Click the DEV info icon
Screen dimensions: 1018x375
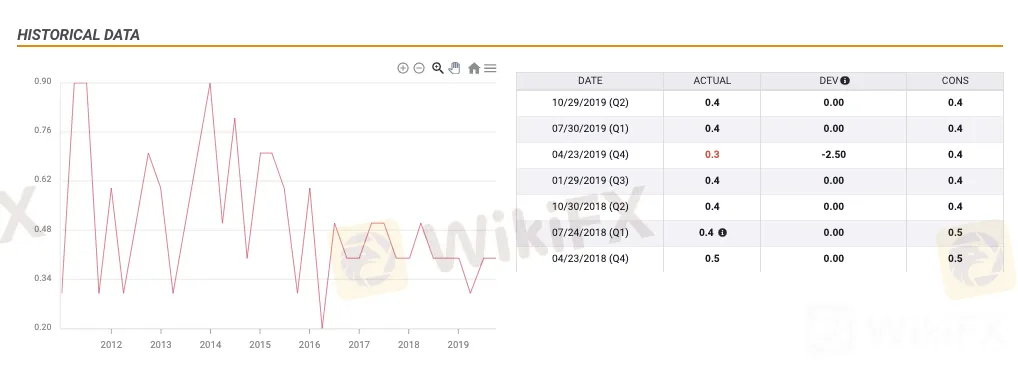(x=845, y=81)
